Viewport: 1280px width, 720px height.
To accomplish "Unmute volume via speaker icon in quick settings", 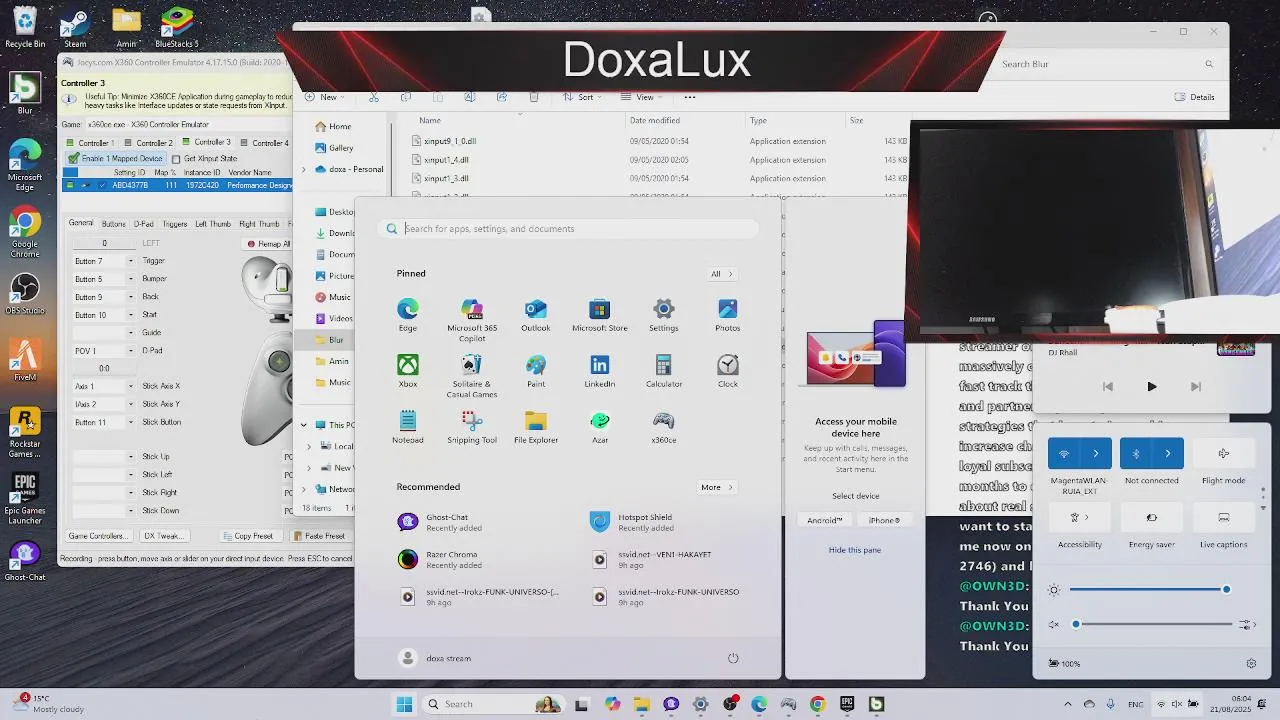I will pos(1054,624).
